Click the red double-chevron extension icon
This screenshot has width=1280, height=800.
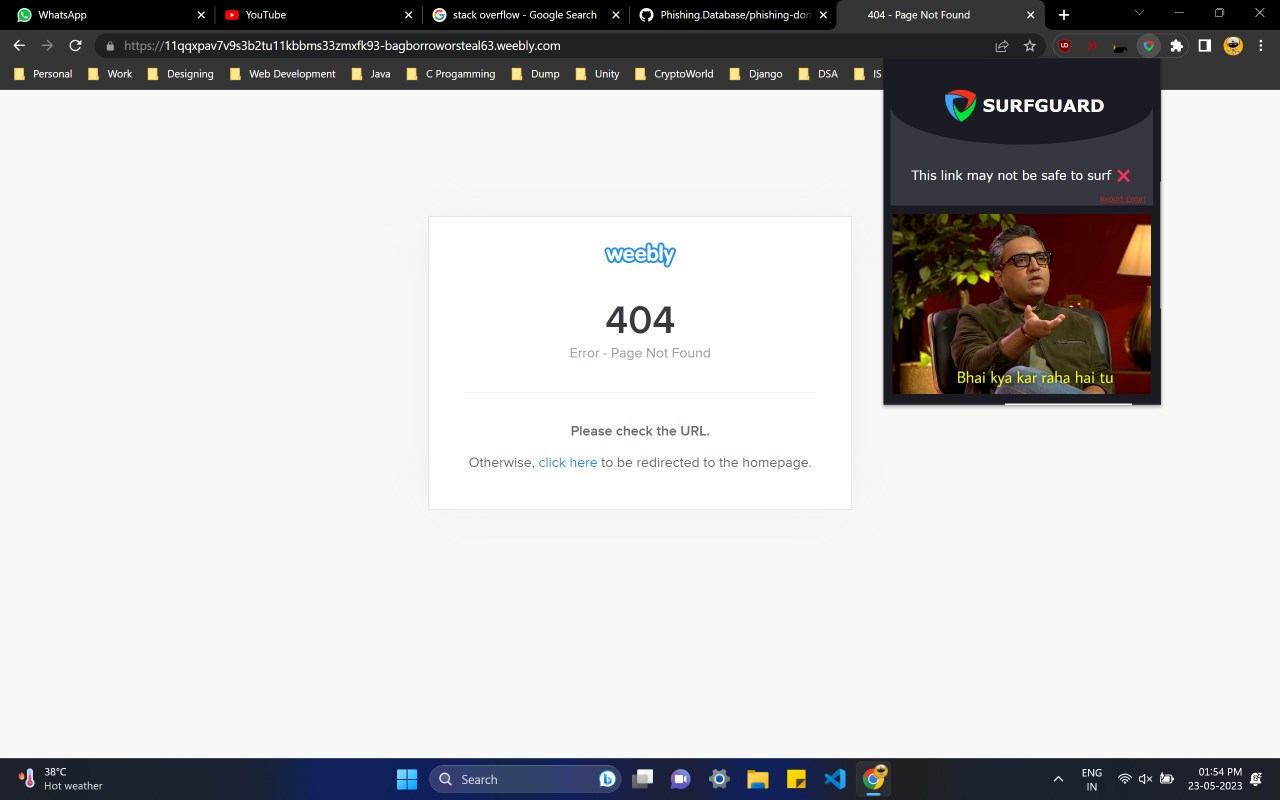click(x=1093, y=46)
